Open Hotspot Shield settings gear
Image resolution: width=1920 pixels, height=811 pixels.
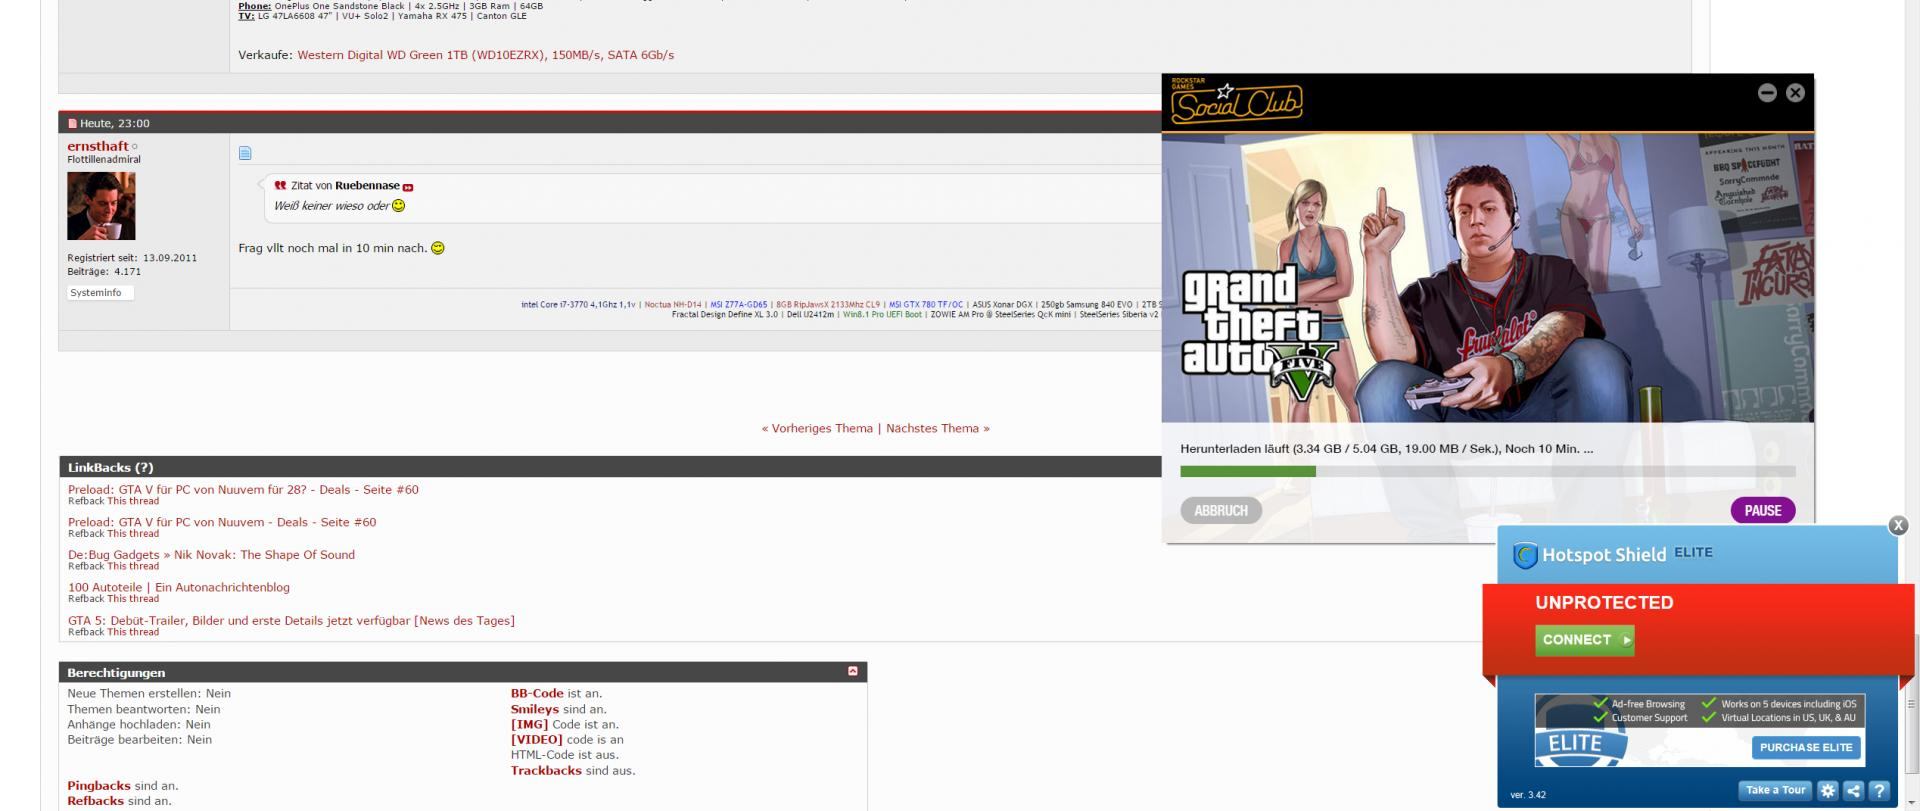point(1828,790)
